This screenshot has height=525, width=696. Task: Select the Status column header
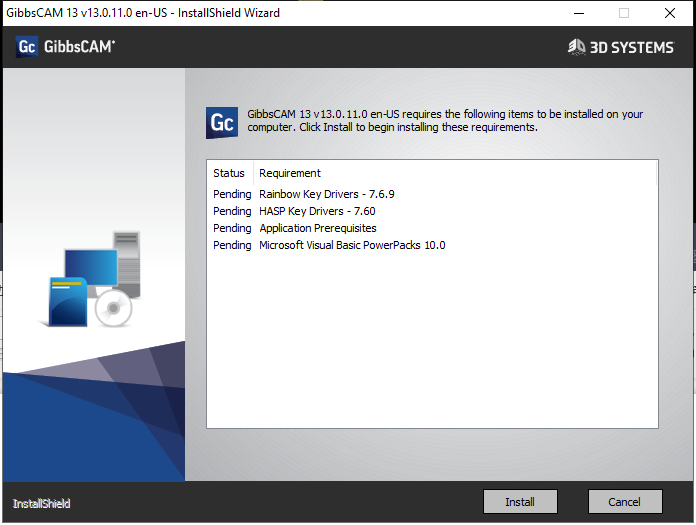pos(229,173)
